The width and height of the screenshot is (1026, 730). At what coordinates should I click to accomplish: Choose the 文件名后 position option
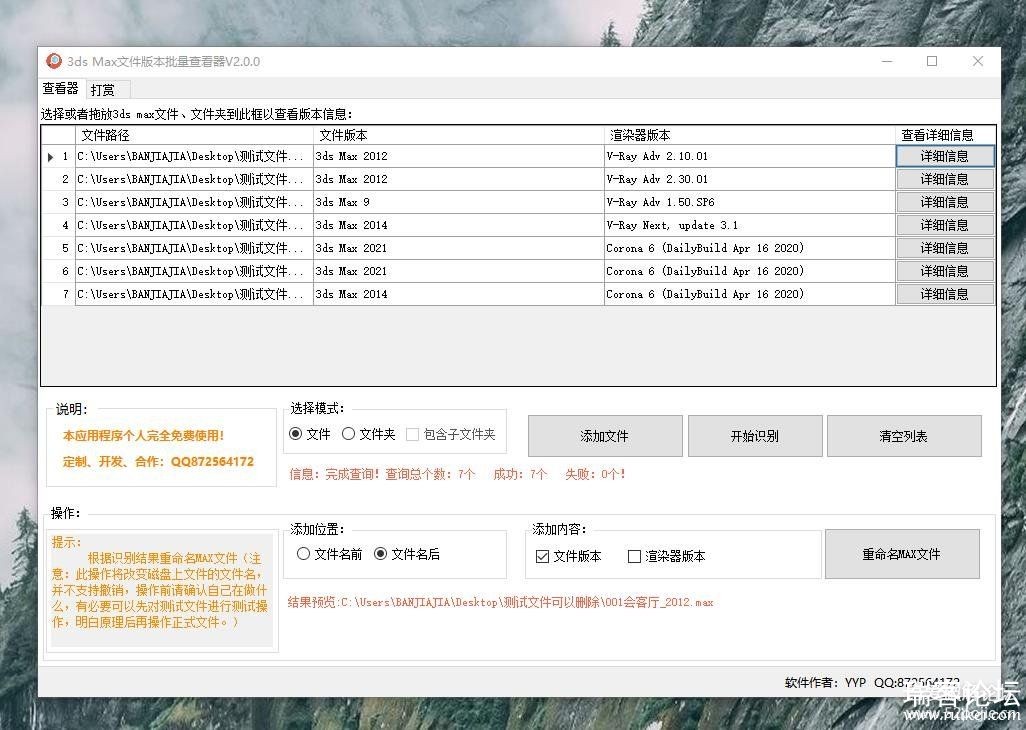pyautogui.click(x=406, y=554)
